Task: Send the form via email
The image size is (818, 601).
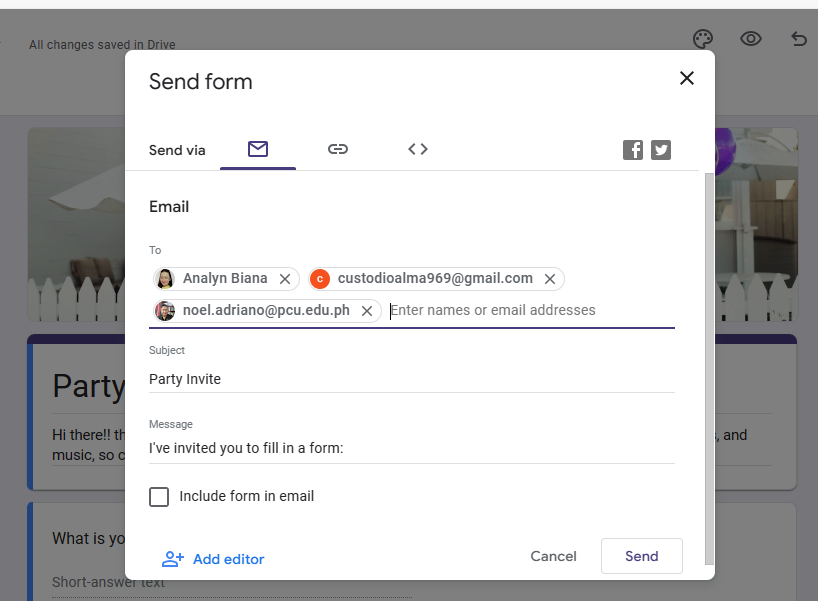Action: coord(641,556)
